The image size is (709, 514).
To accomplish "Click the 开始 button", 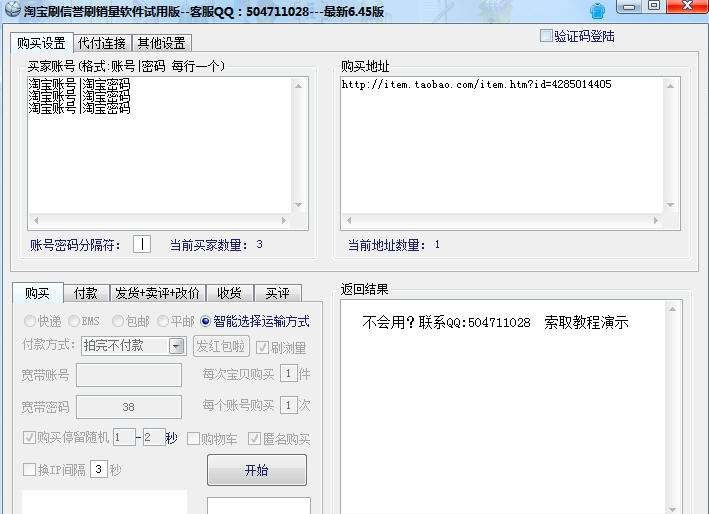I will 257,470.
